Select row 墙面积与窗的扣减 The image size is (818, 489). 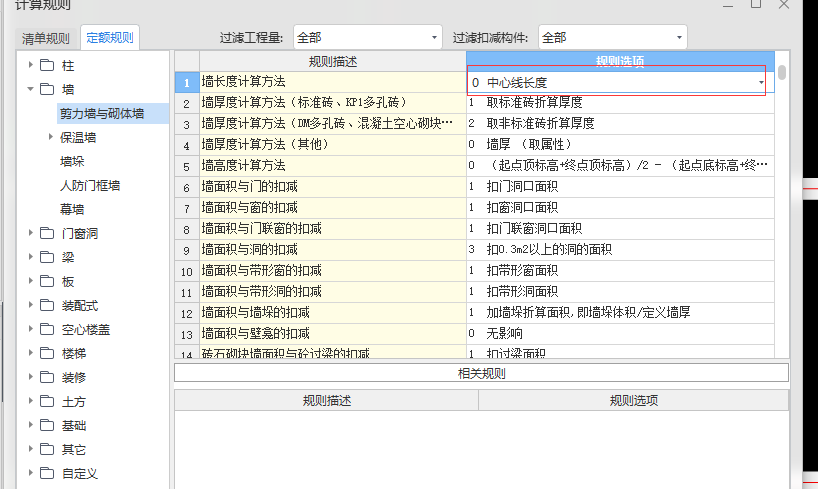333,208
